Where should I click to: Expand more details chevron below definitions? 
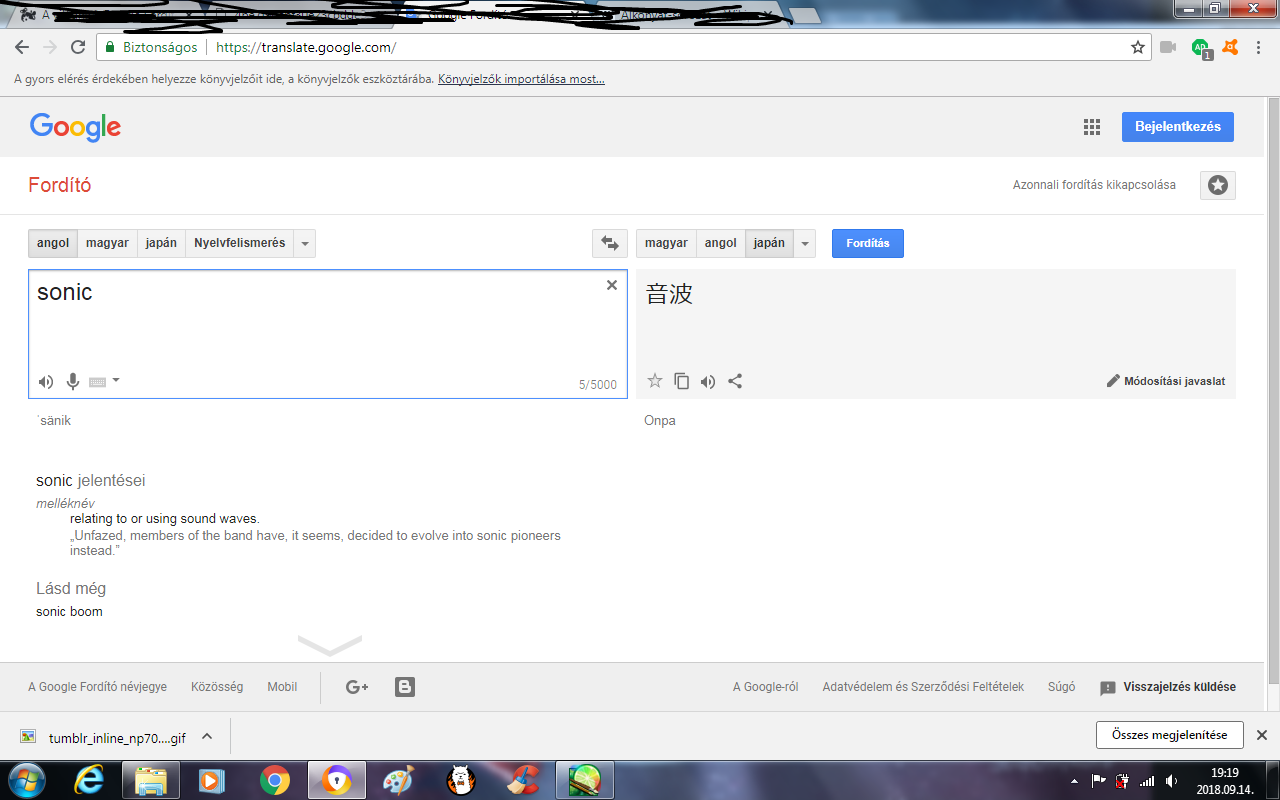coord(330,645)
